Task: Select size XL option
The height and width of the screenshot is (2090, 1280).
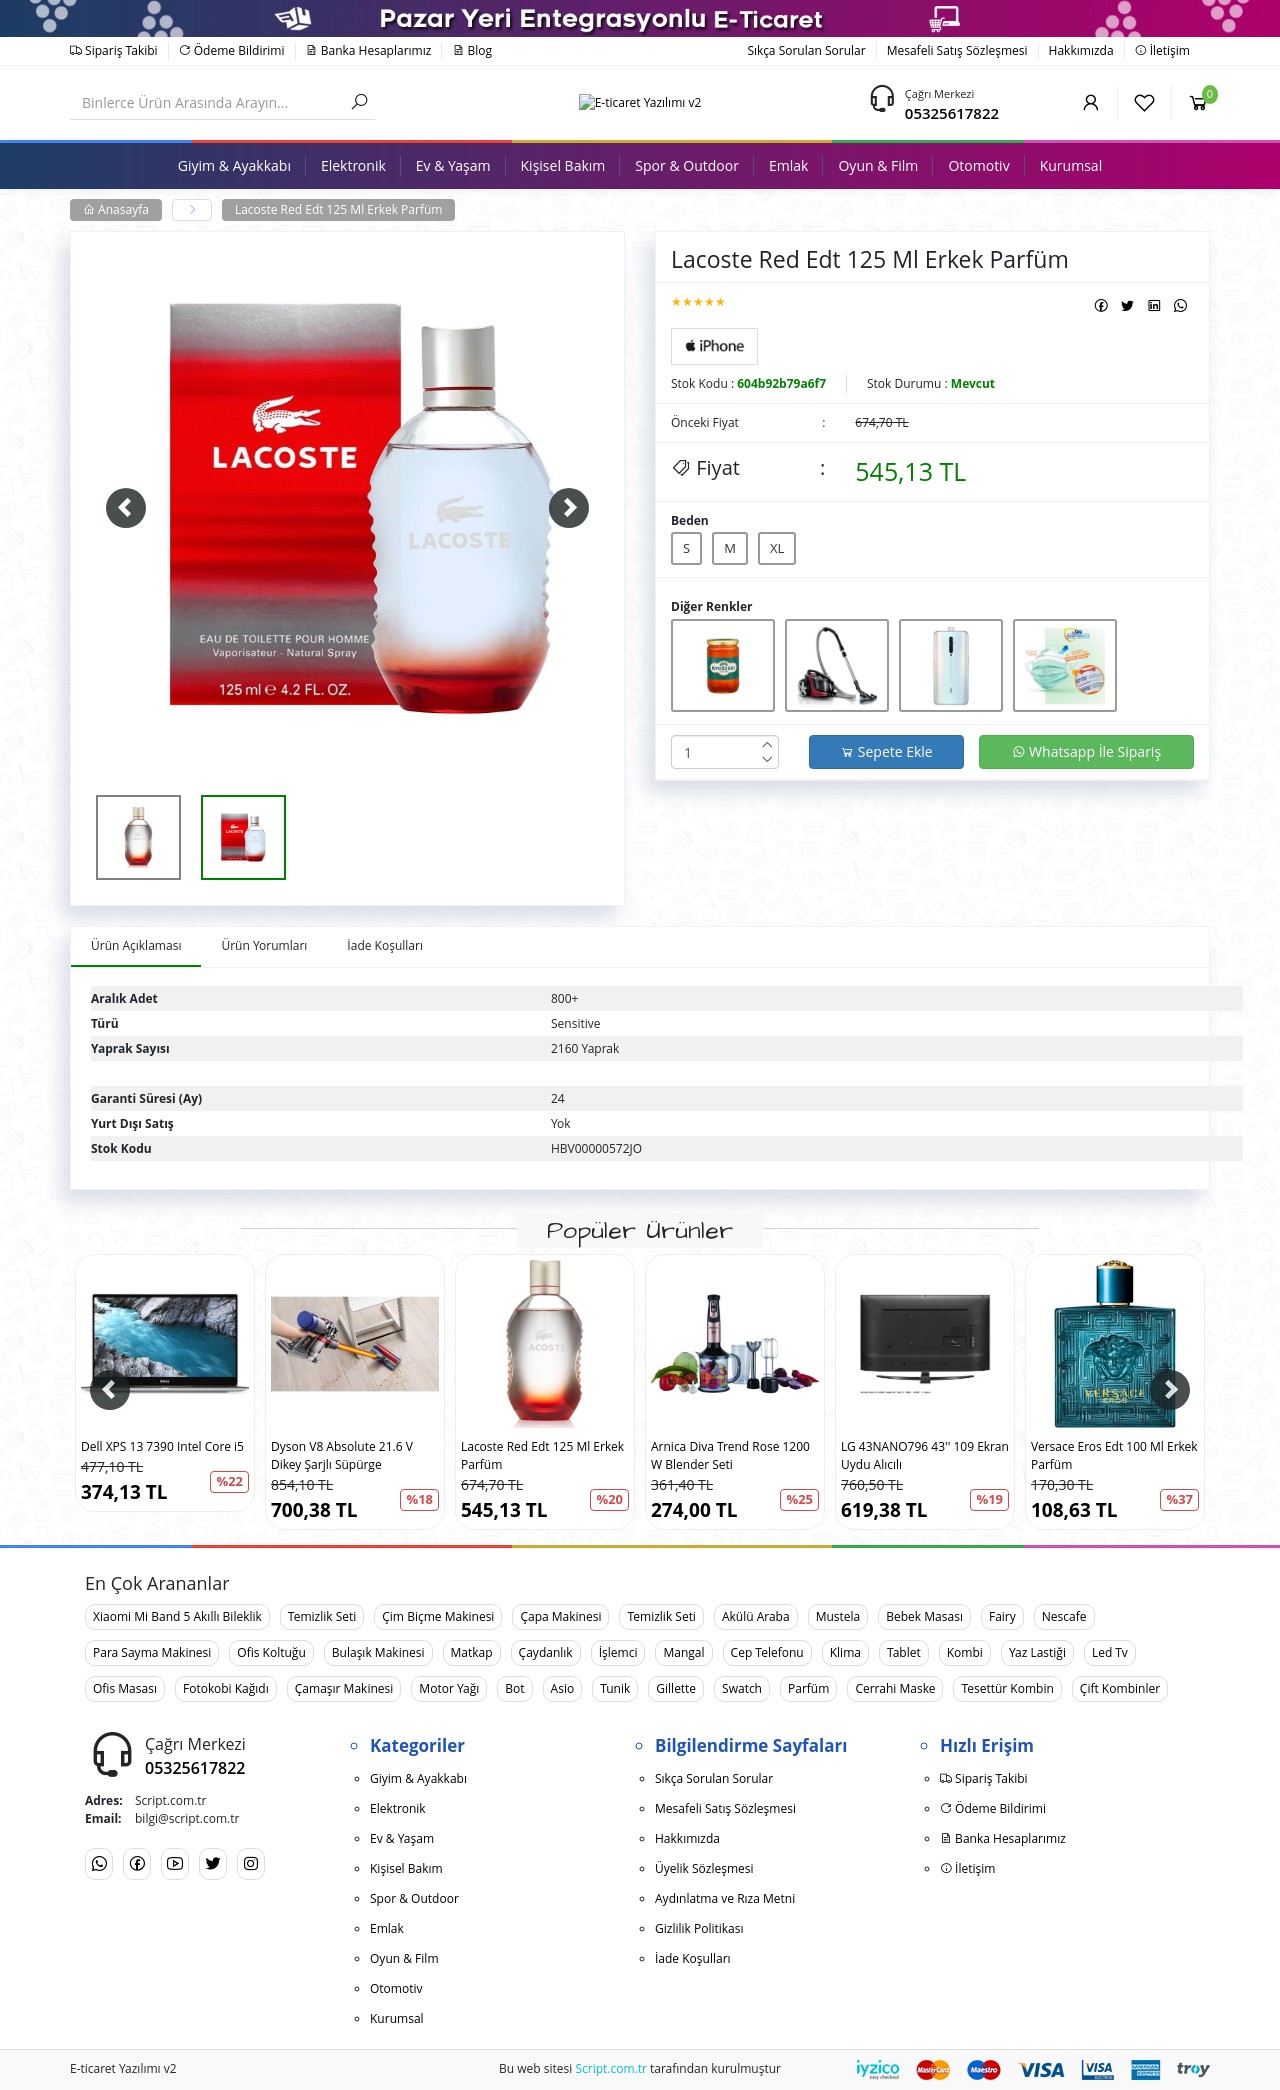Action: pyautogui.click(x=777, y=548)
